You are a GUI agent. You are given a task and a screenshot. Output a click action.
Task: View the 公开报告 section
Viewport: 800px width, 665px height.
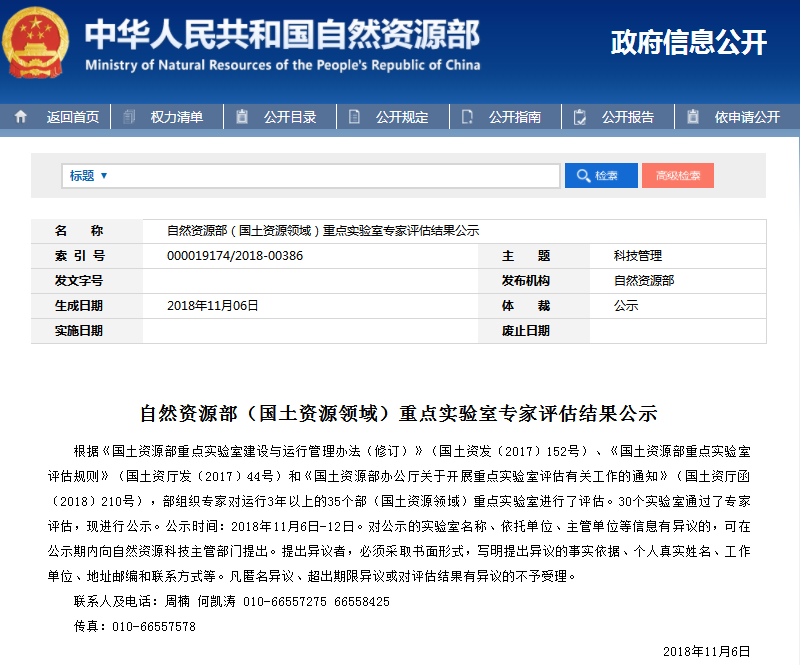click(x=628, y=117)
